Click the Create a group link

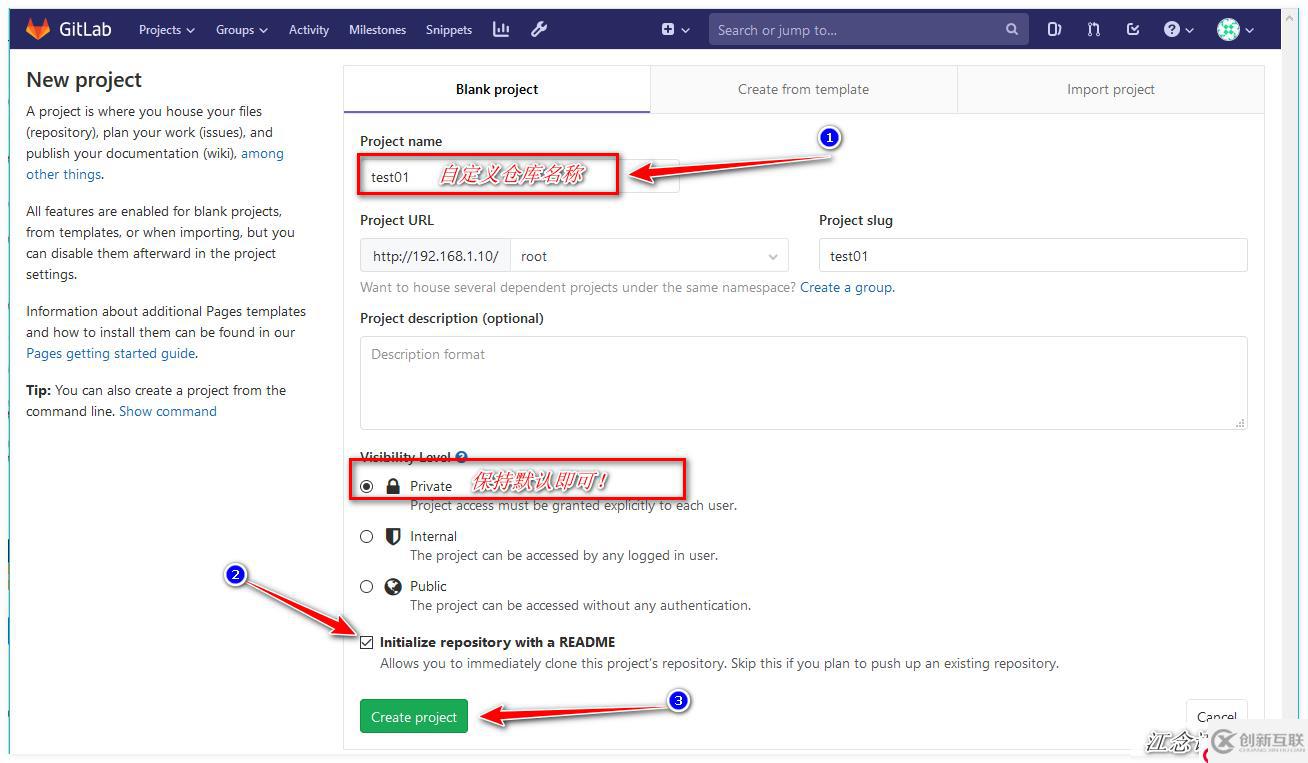click(846, 287)
